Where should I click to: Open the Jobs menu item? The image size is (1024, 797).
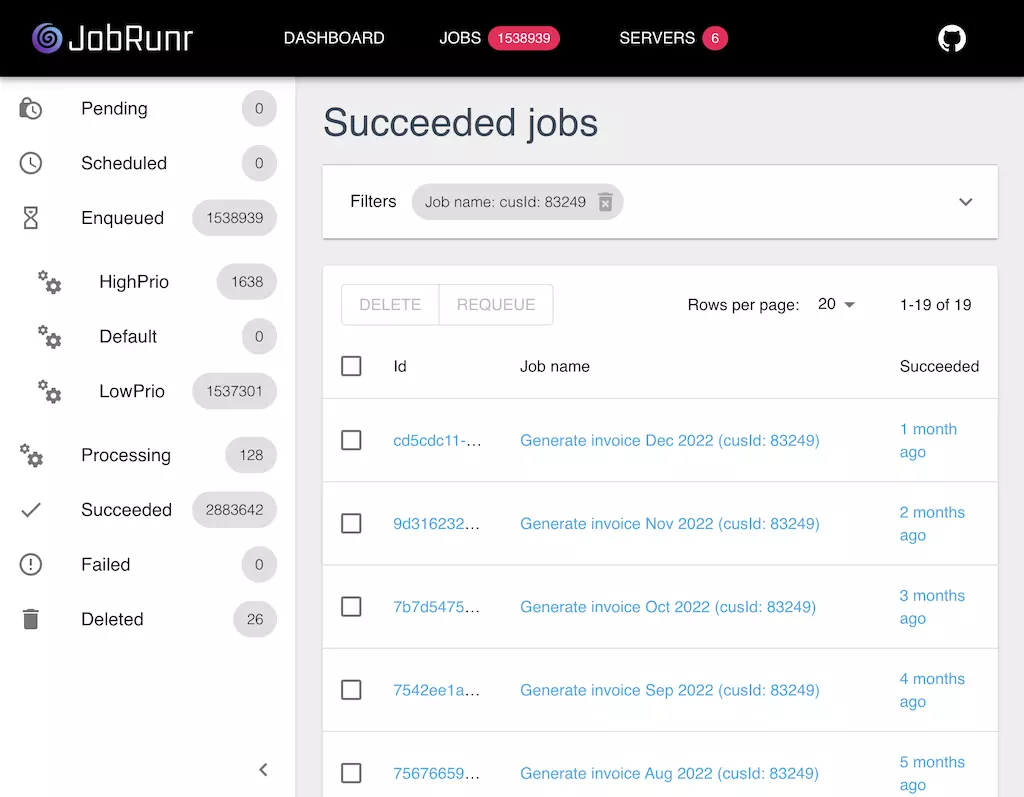coord(460,38)
